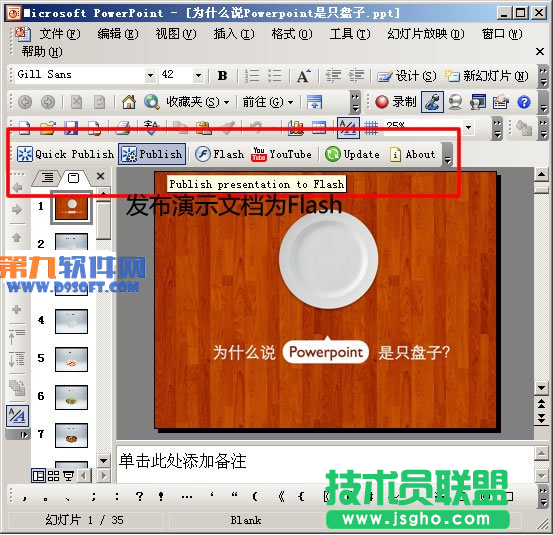Open the About plugin button

coord(412,154)
